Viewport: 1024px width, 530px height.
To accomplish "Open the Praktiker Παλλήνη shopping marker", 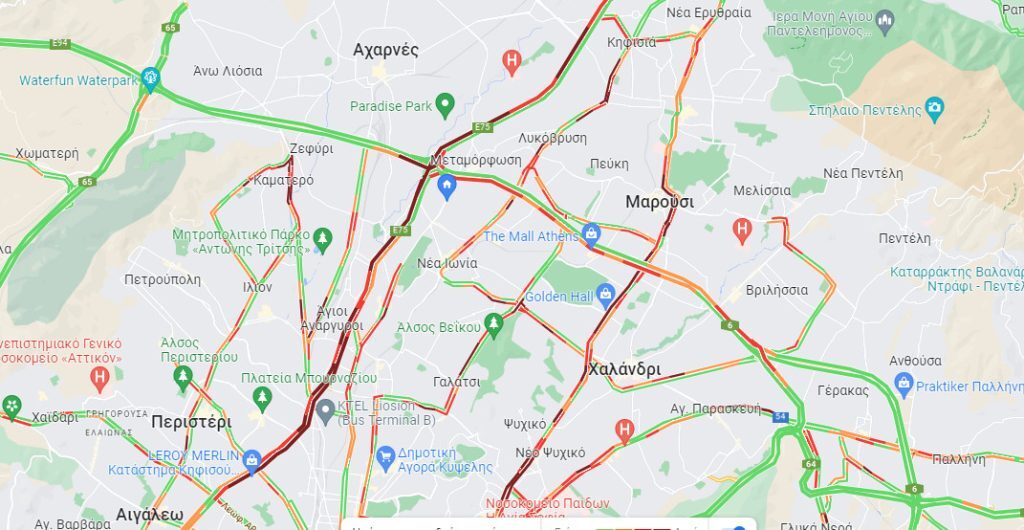I will pos(904,385).
